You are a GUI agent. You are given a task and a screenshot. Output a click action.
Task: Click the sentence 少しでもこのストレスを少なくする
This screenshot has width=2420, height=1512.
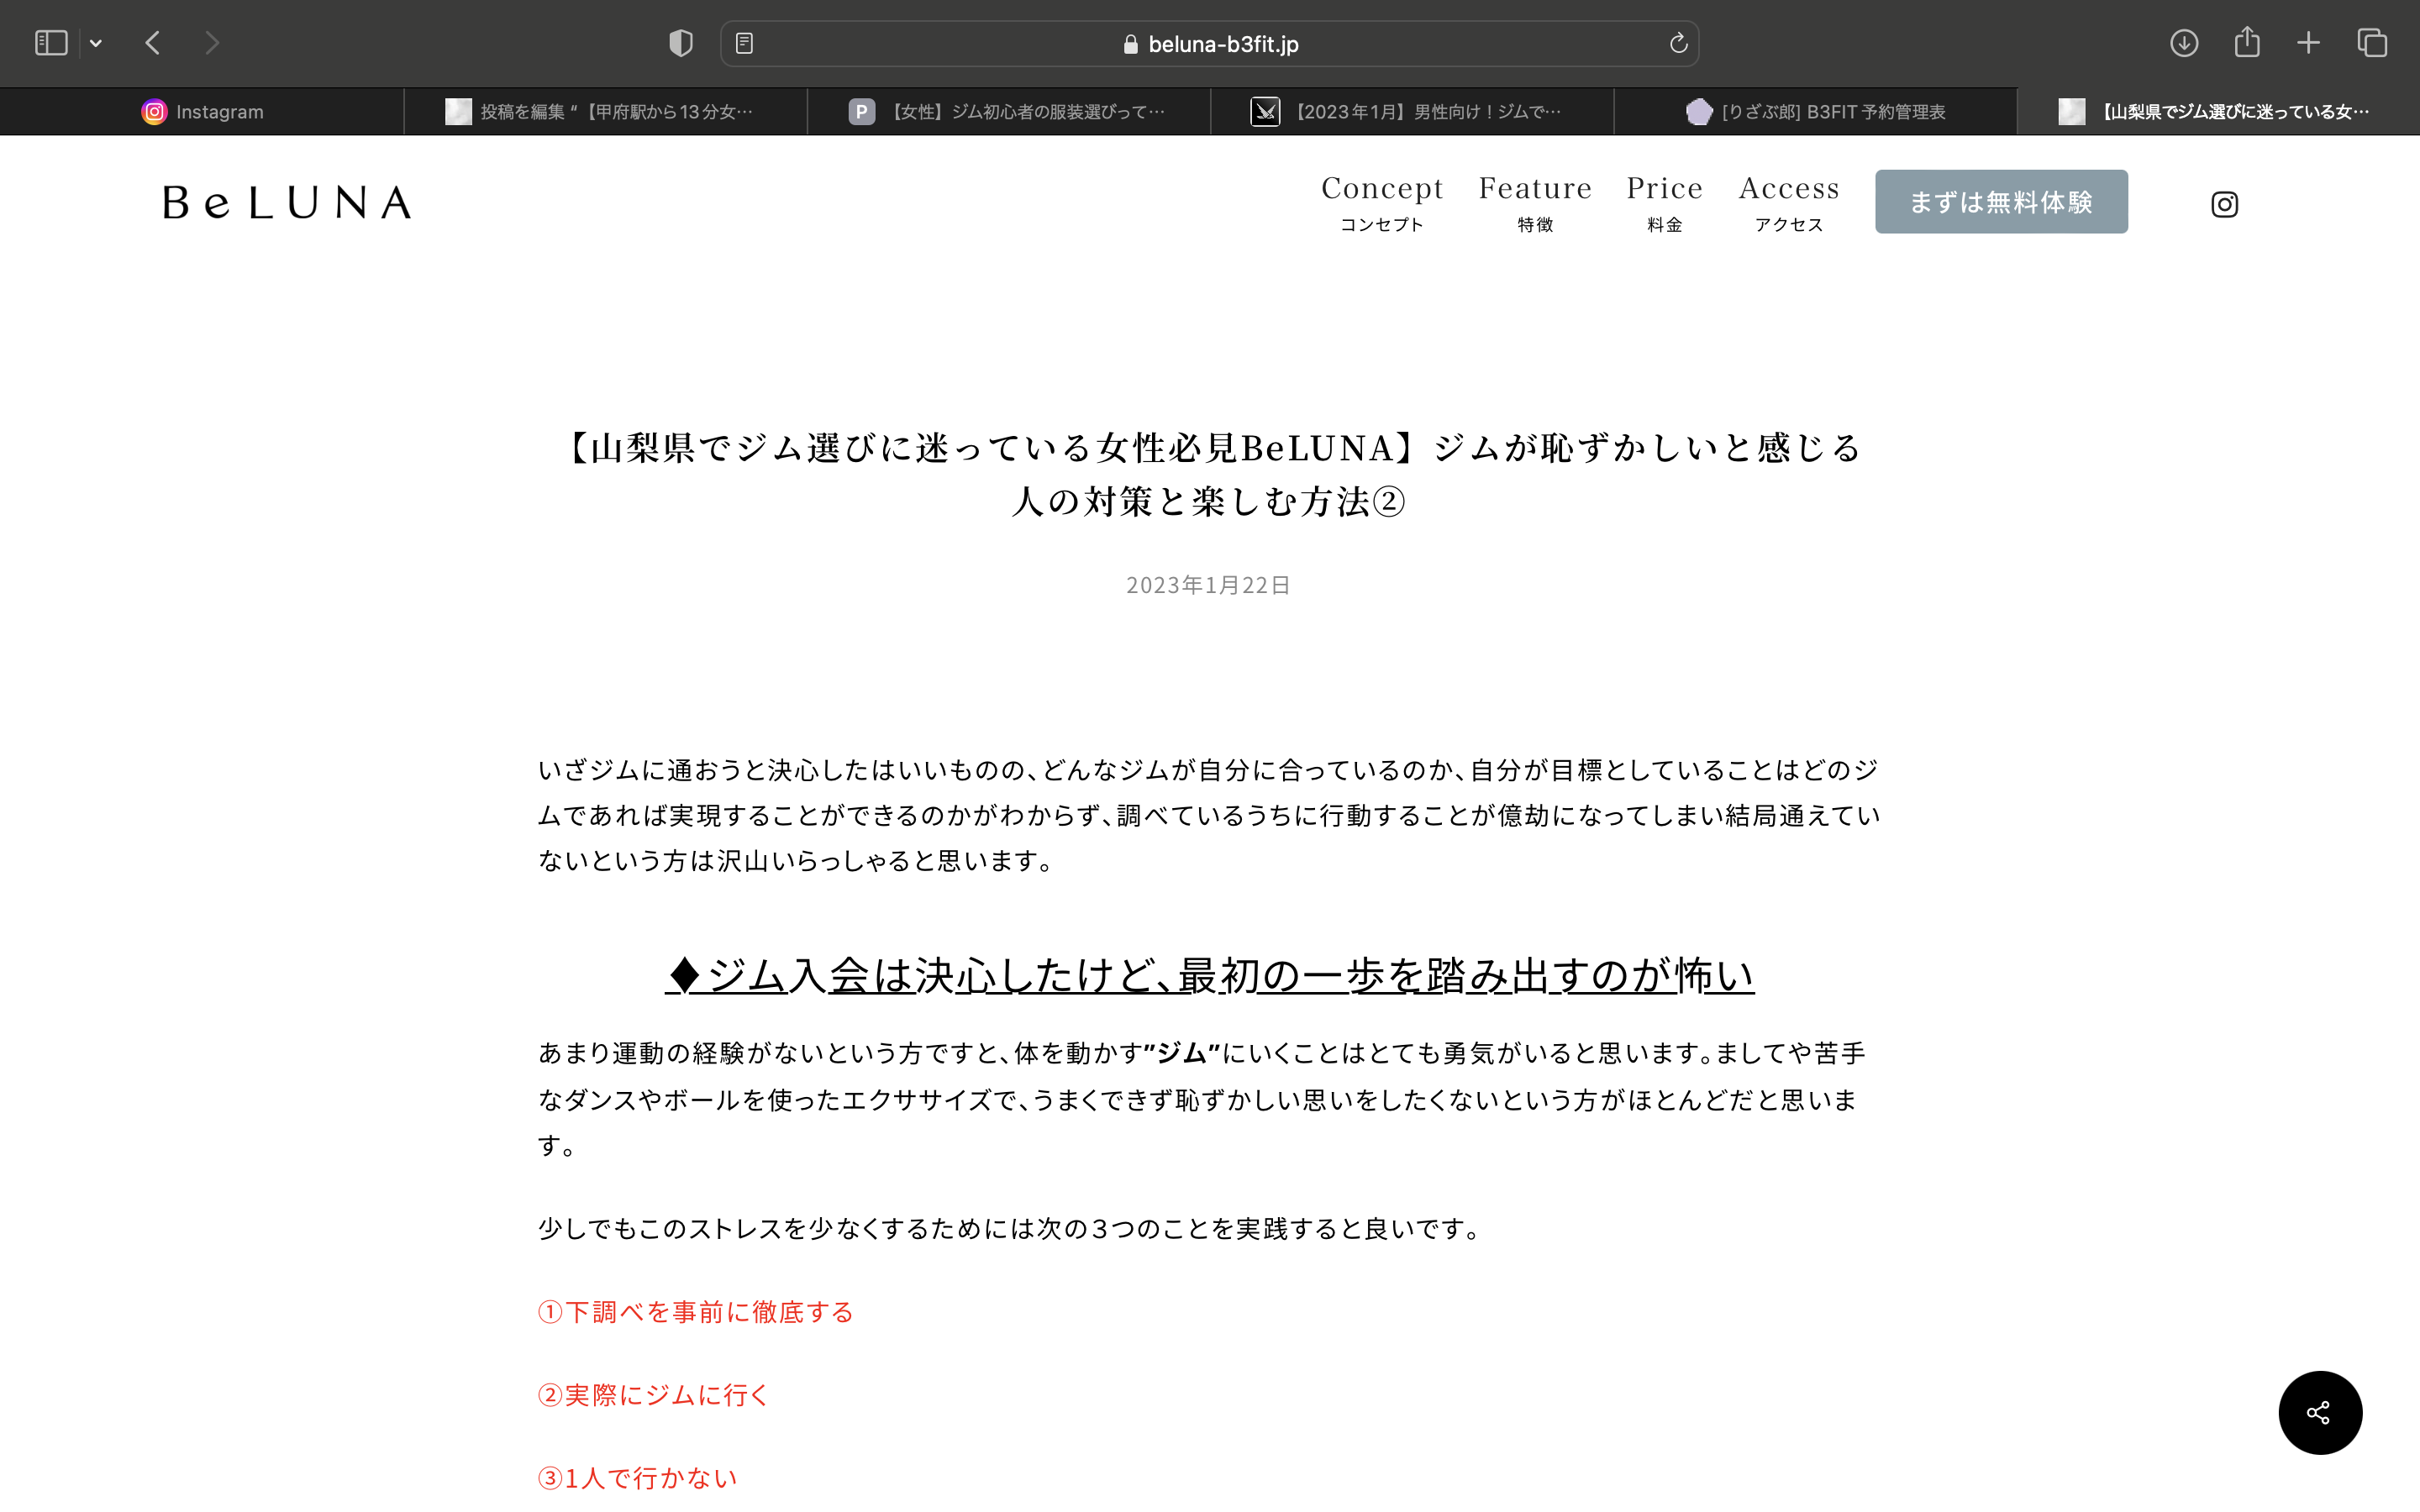click(1011, 1228)
